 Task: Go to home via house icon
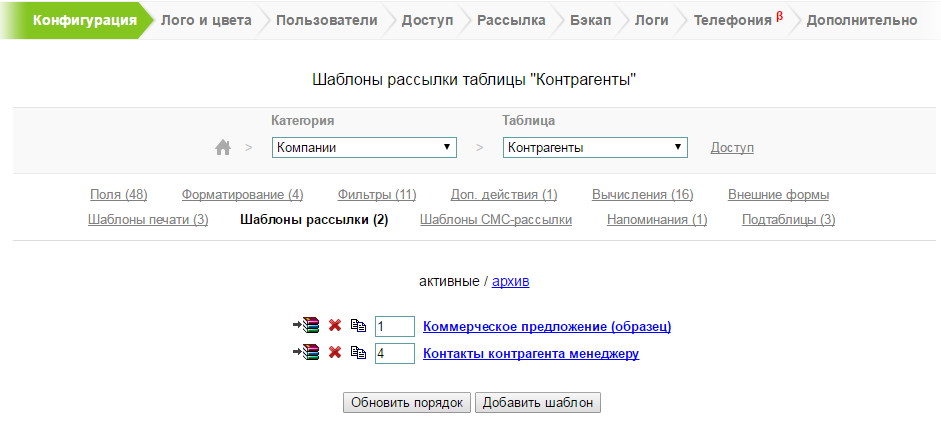[223, 148]
